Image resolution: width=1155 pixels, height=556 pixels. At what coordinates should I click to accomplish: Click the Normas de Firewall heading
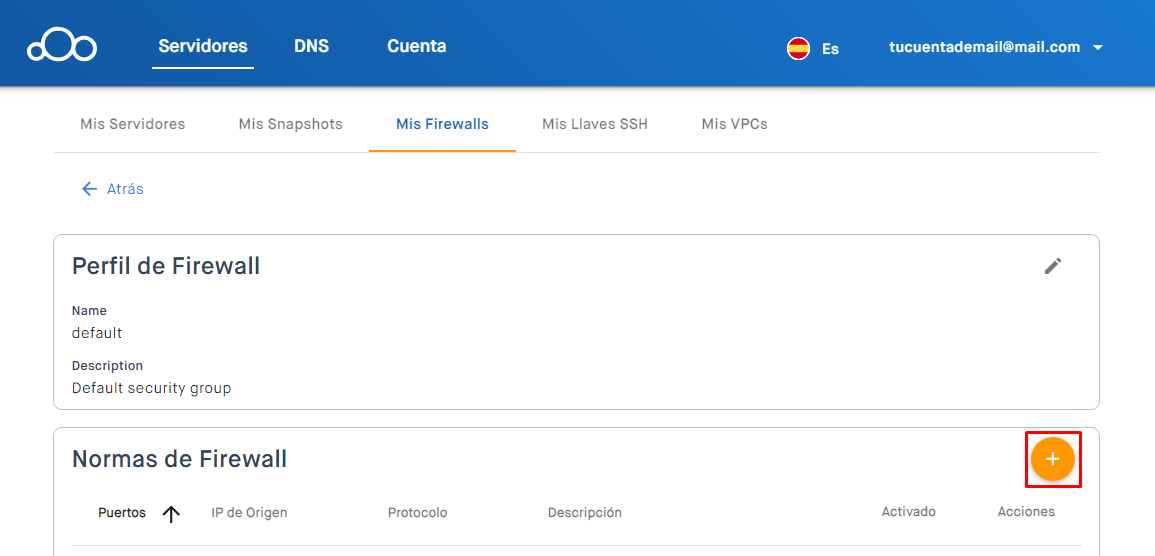pos(180,459)
